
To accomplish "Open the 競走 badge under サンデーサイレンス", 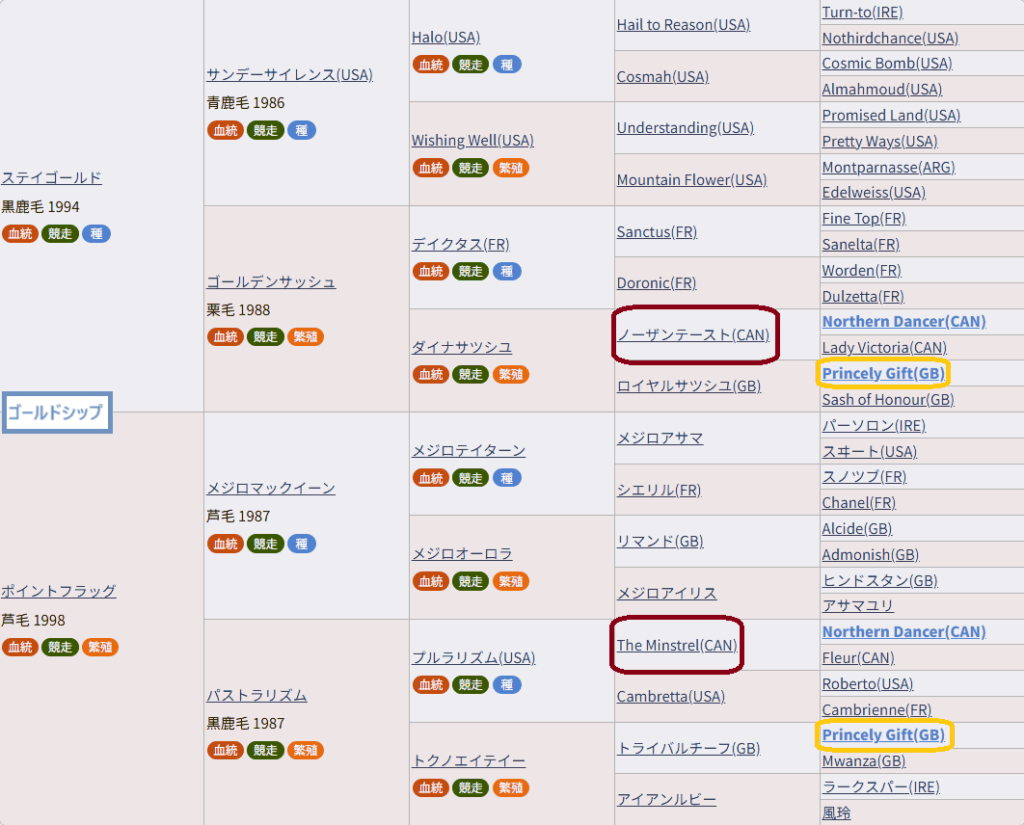I will (265, 130).
